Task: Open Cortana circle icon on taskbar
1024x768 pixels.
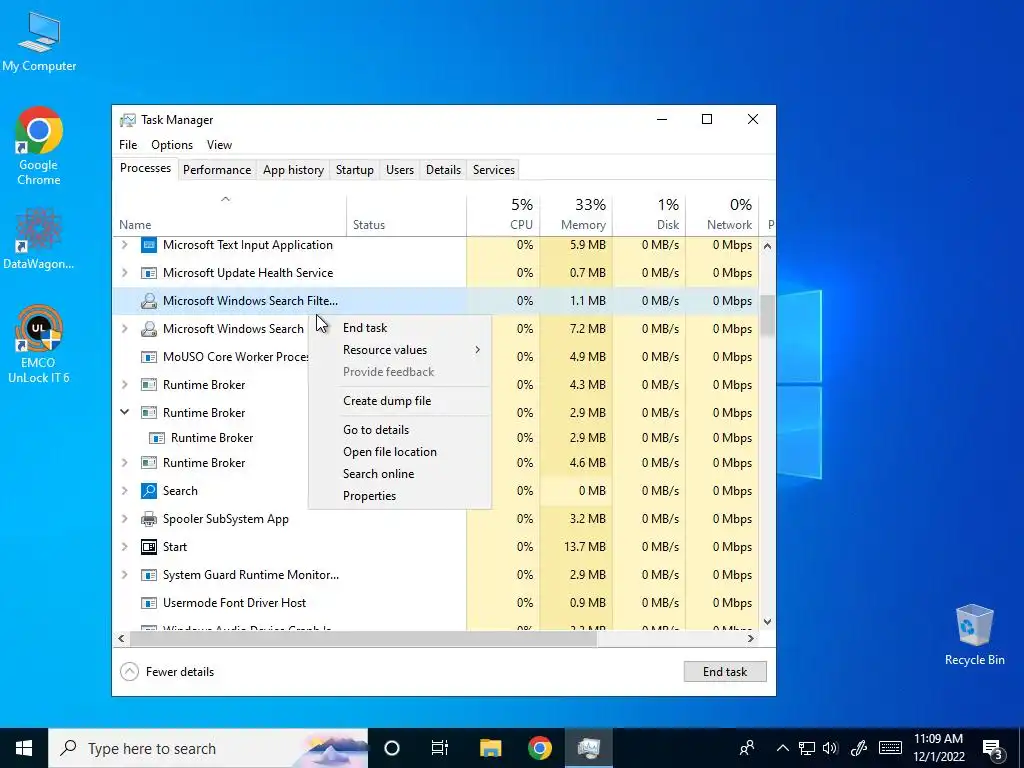Action: (392, 748)
